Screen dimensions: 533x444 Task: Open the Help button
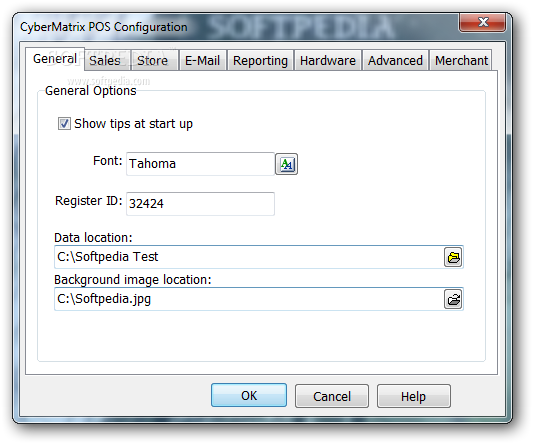click(414, 396)
